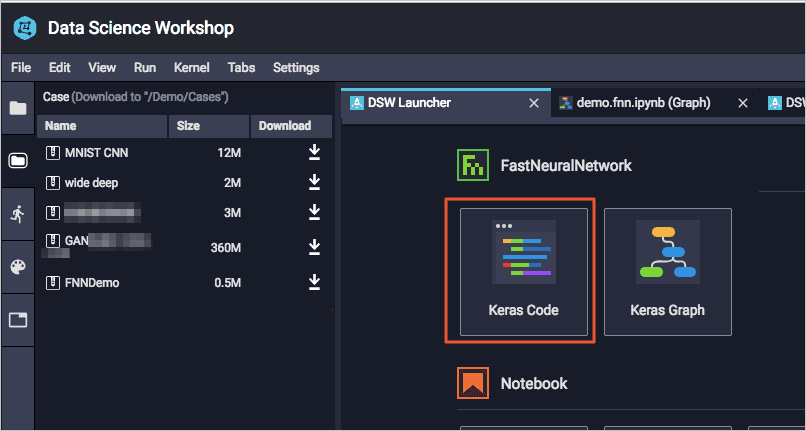Open the File menu
Screen dimensions: 806x431
[x=21, y=67]
